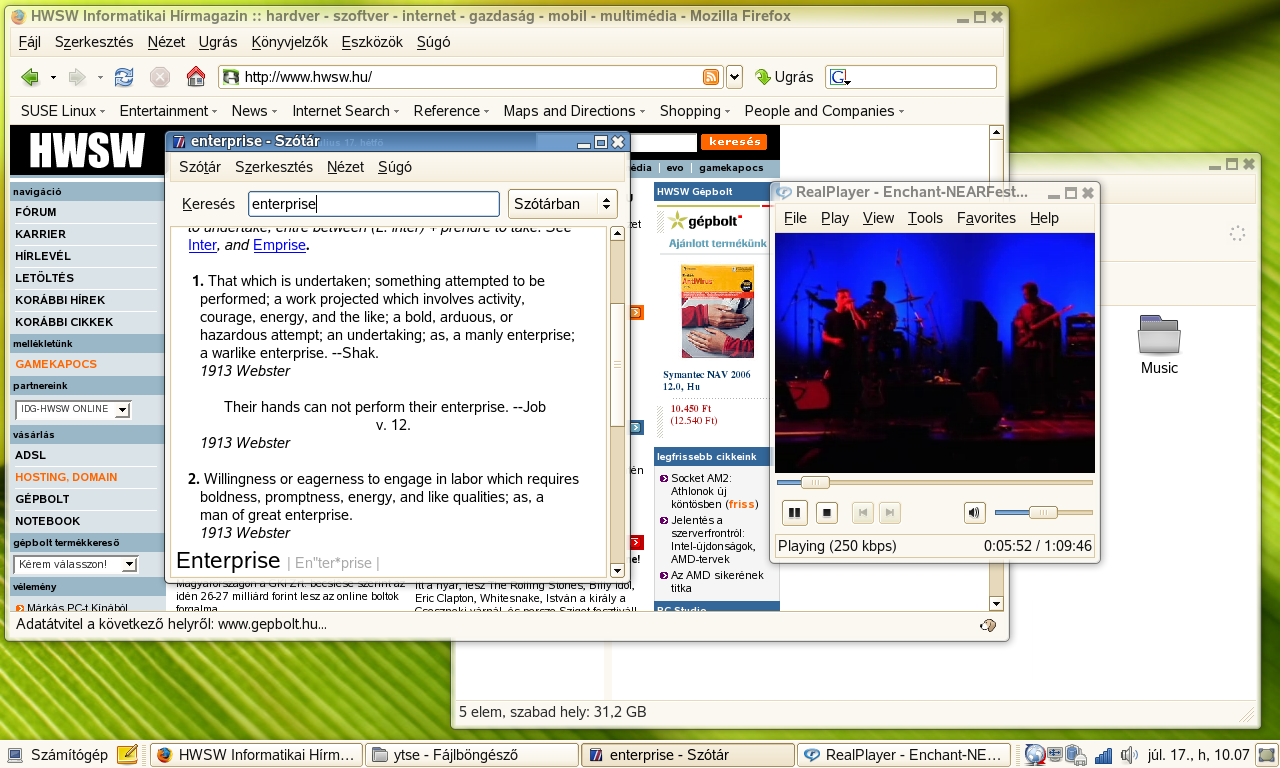Open Socket AM2 article link

coord(712,491)
